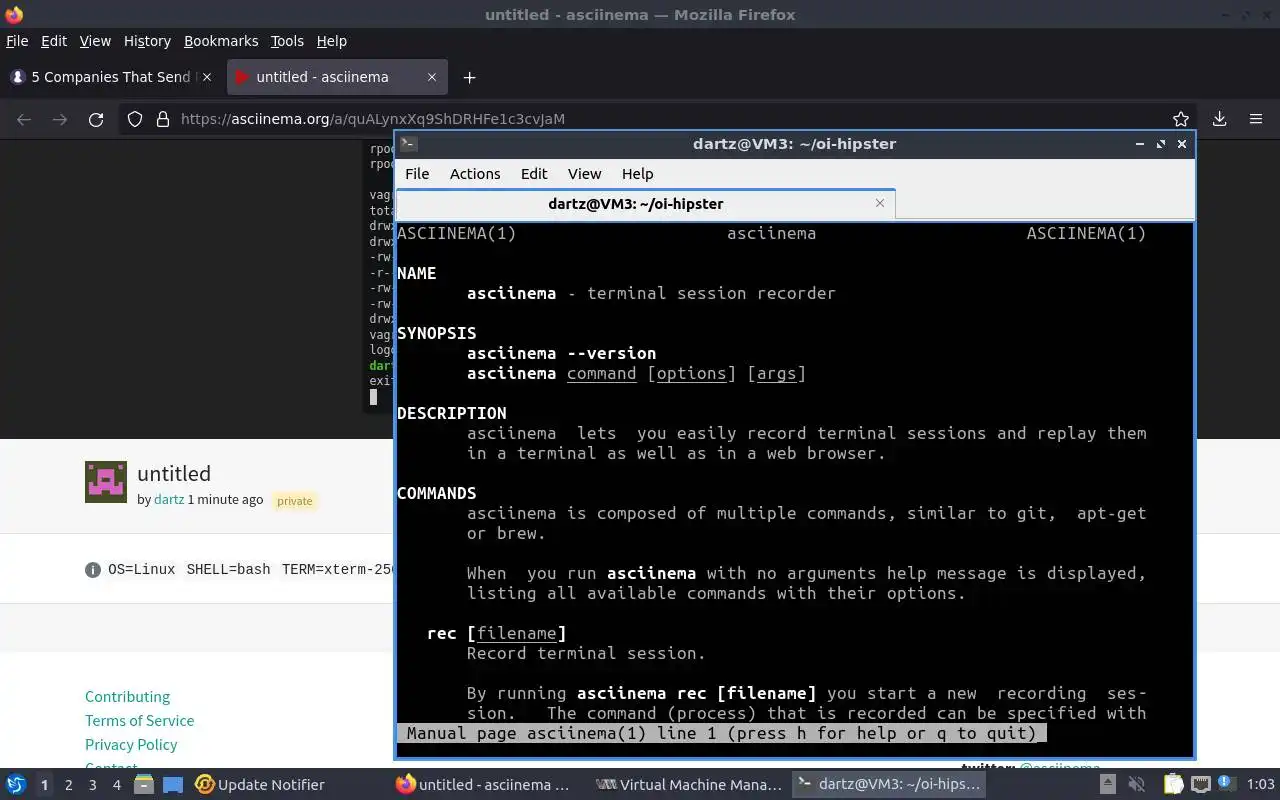
Task: Switch to Virtual Machine Manager taskbar entry
Action: [x=688, y=785]
